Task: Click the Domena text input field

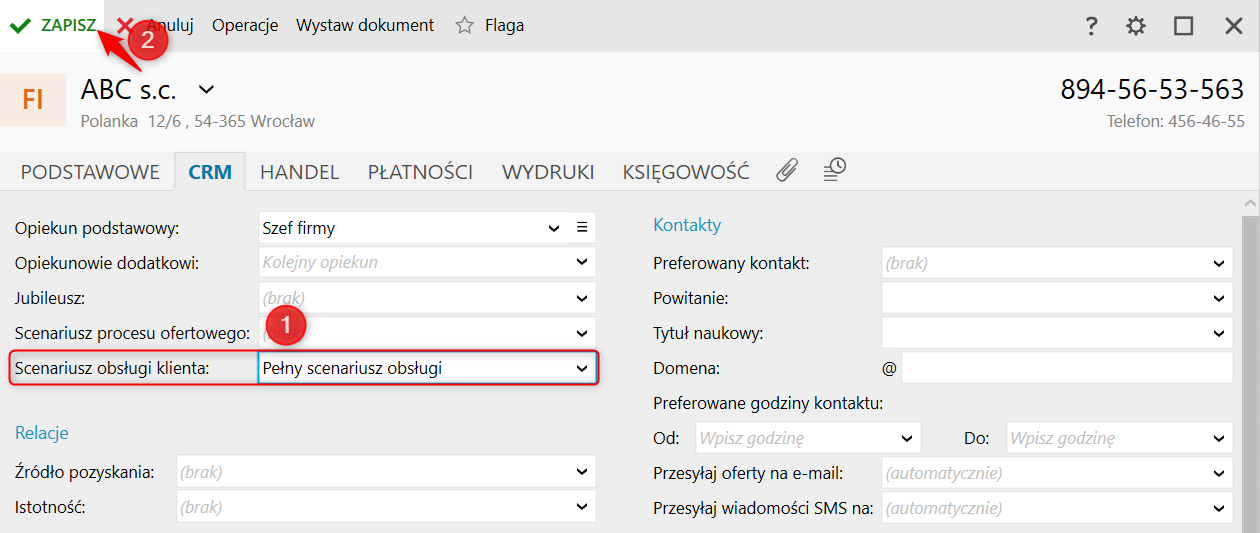Action: [x=1066, y=368]
